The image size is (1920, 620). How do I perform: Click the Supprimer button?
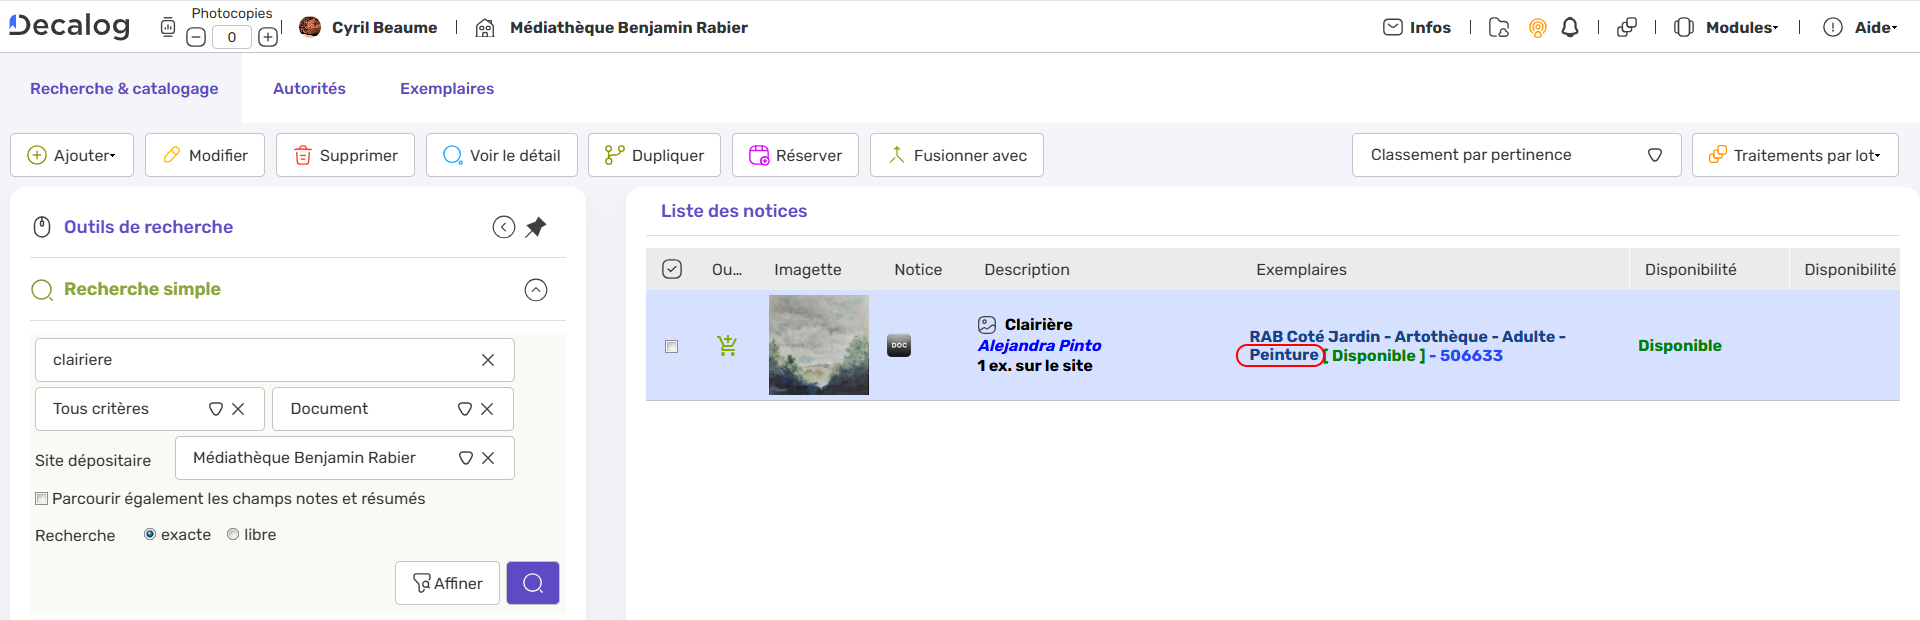point(345,155)
